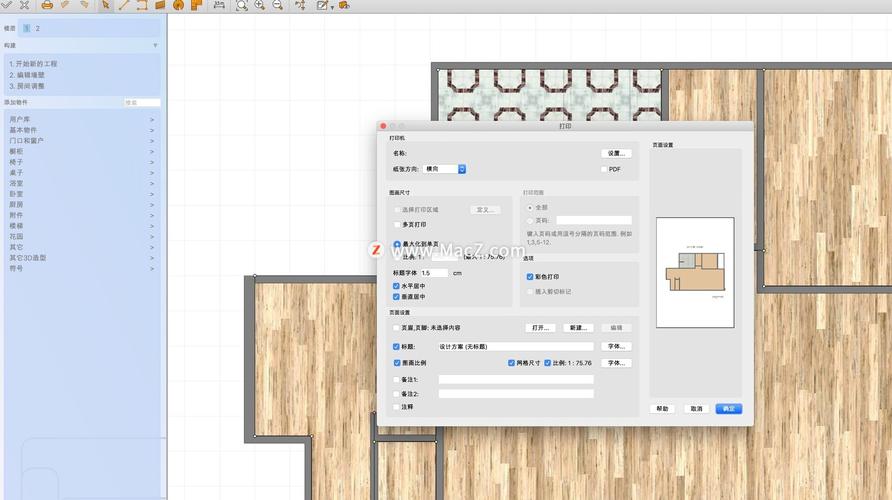Open the 纸张方向 orientation dropdown

point(444,169)
